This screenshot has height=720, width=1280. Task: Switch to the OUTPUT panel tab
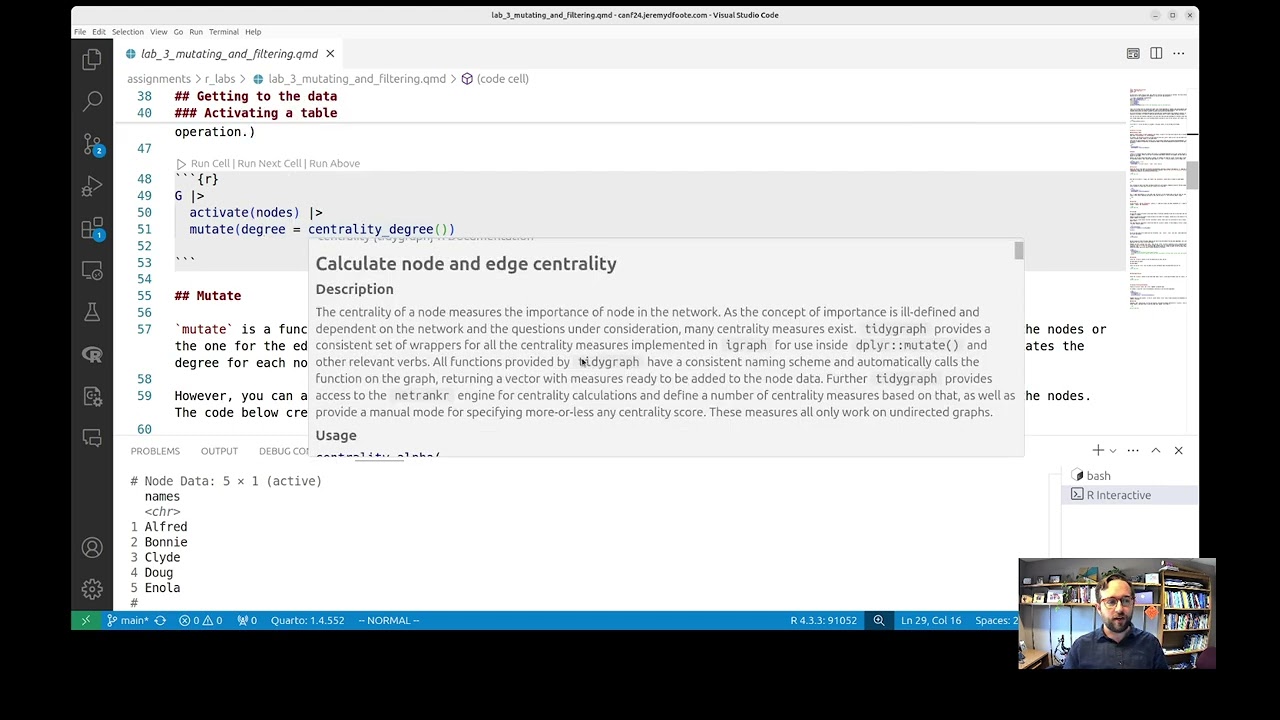(219, 451)
